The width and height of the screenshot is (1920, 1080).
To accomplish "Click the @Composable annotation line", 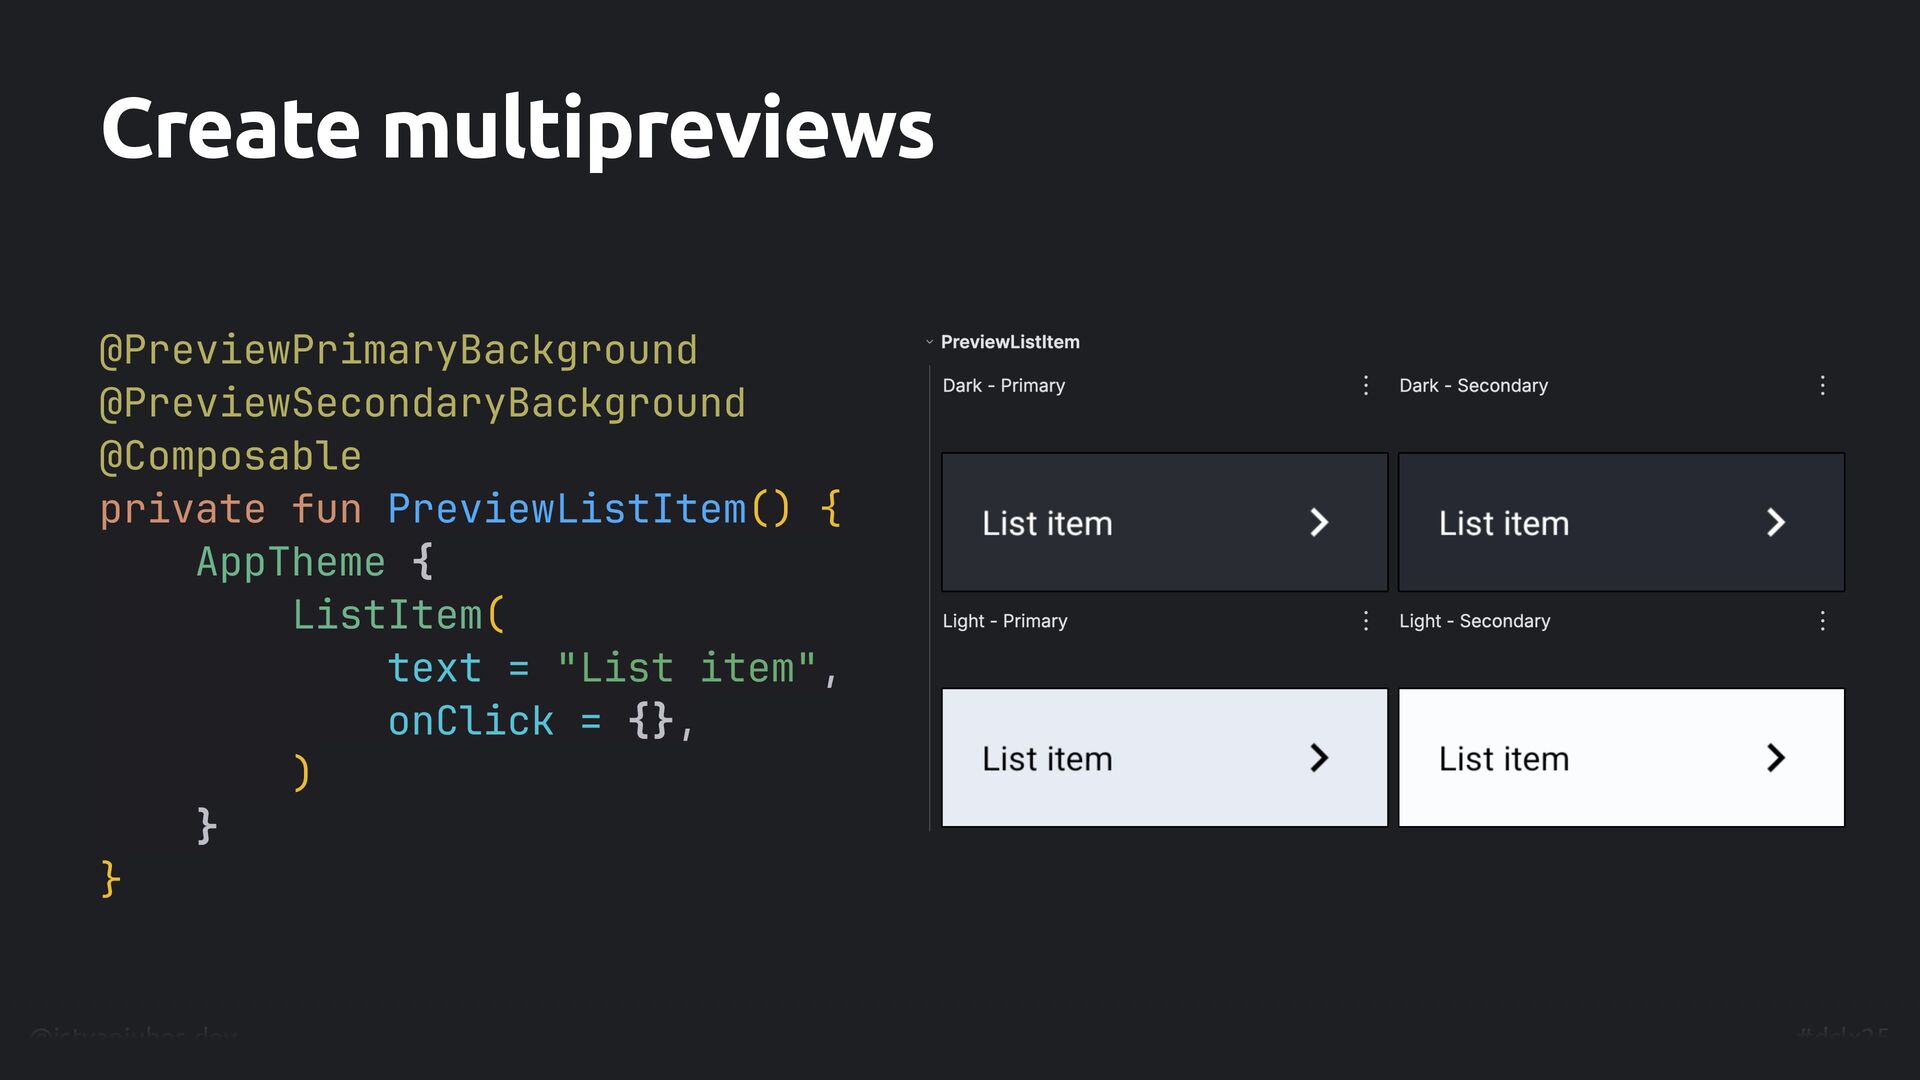I will (231, 457).
